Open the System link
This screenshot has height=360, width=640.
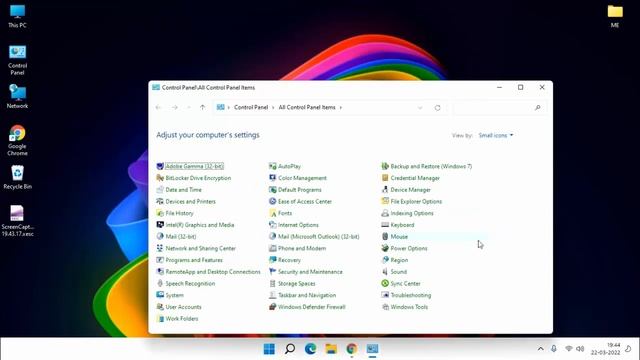click(175, 295)
